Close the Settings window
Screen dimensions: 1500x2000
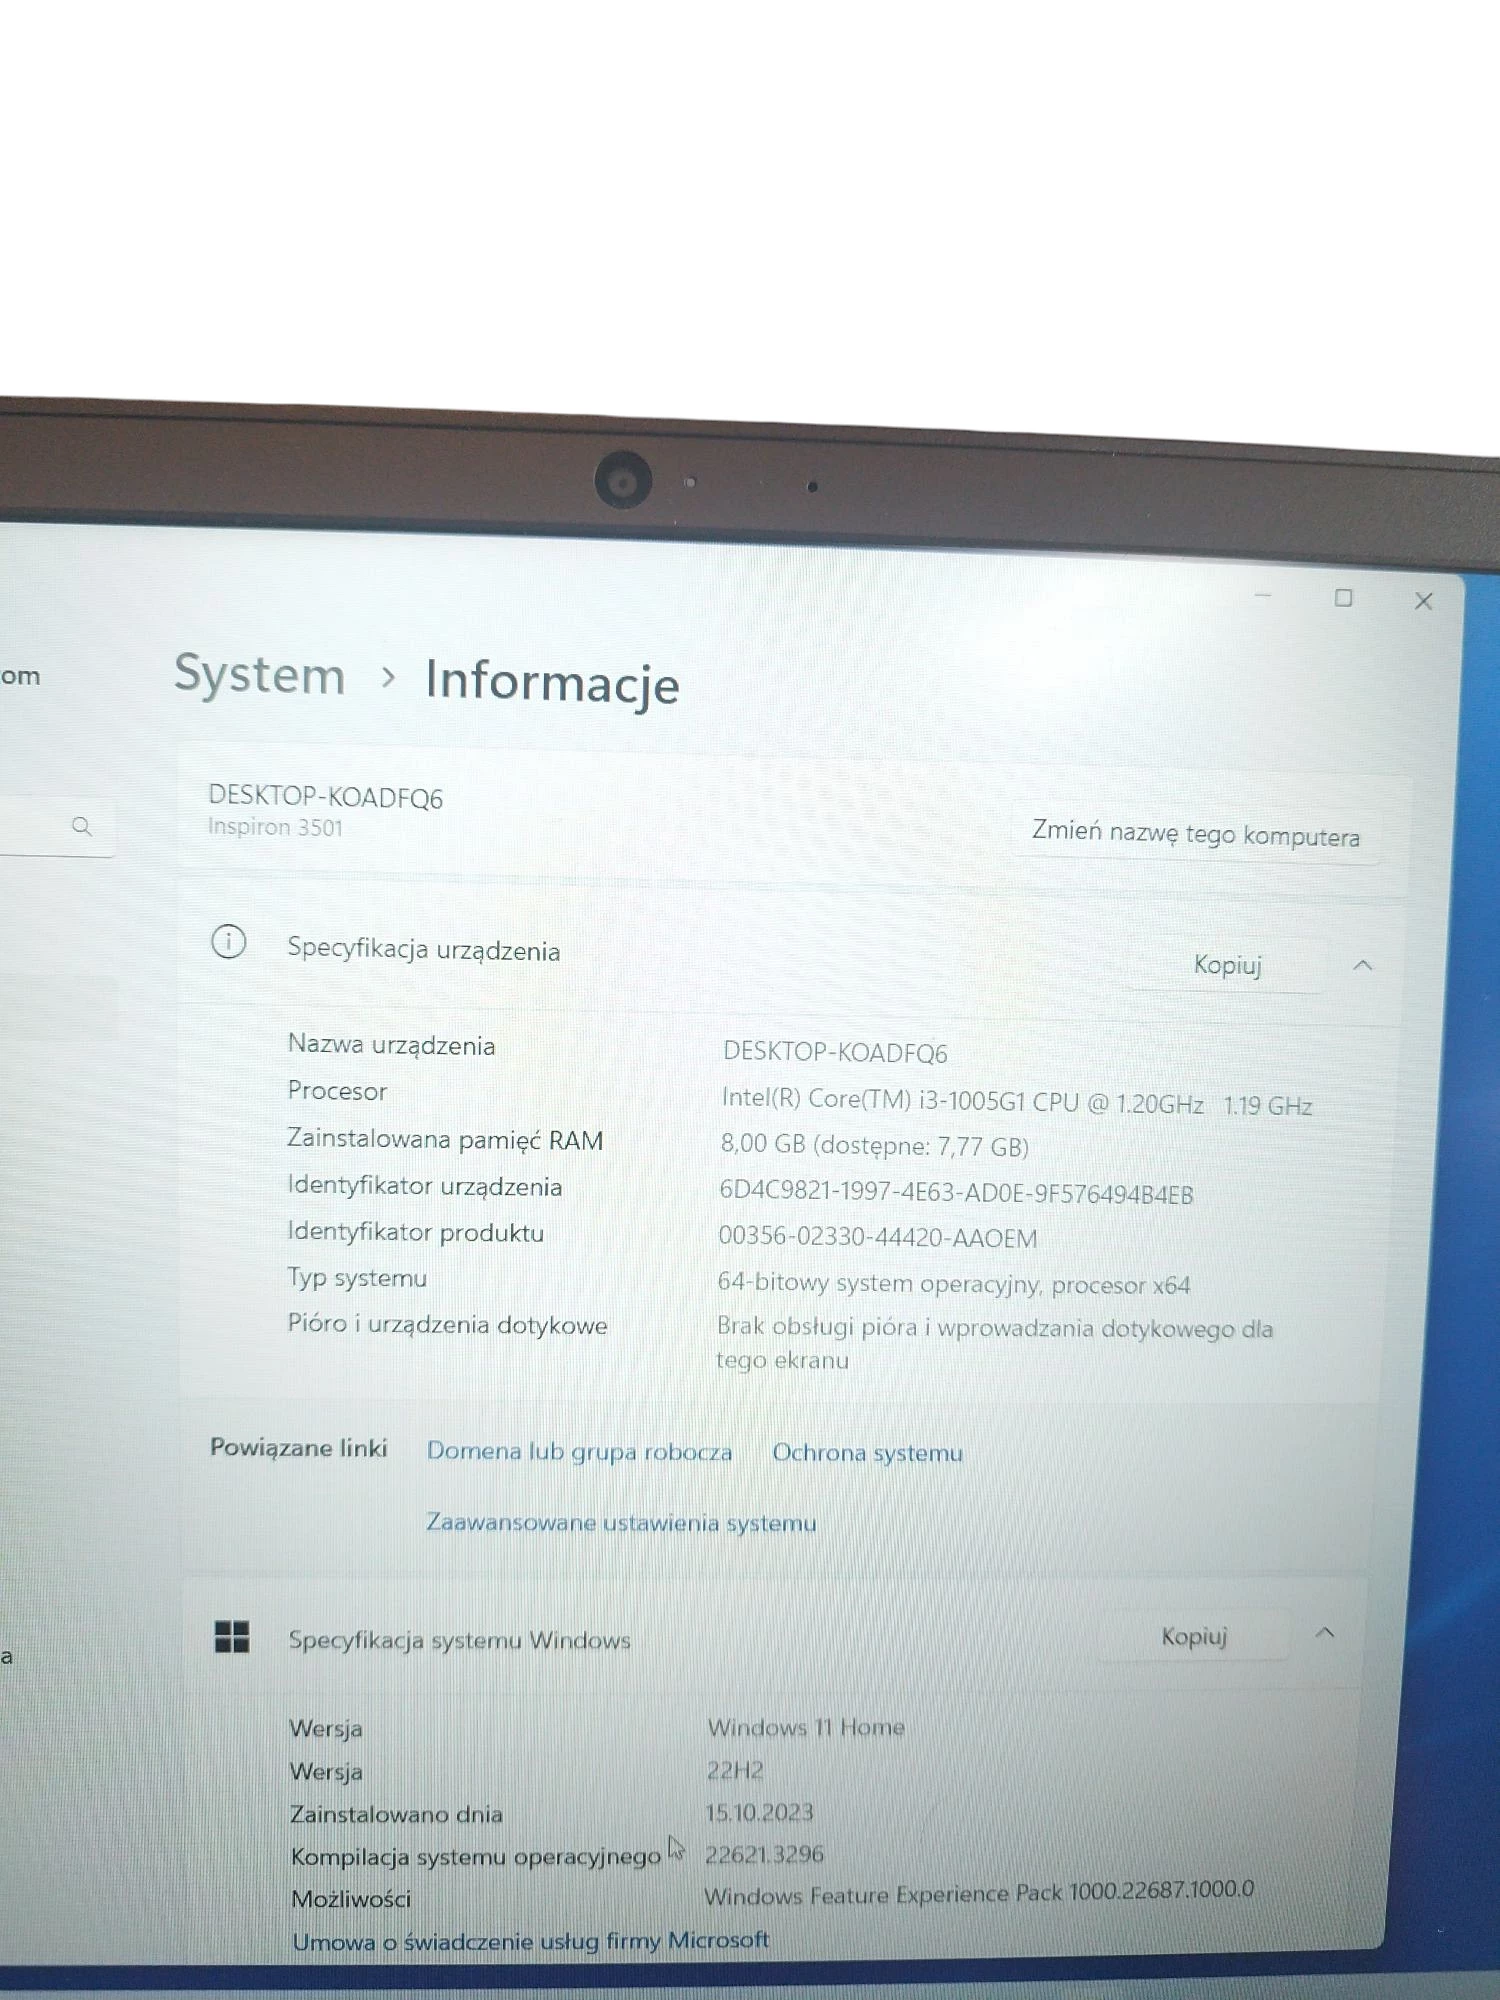coord(1423,601)
